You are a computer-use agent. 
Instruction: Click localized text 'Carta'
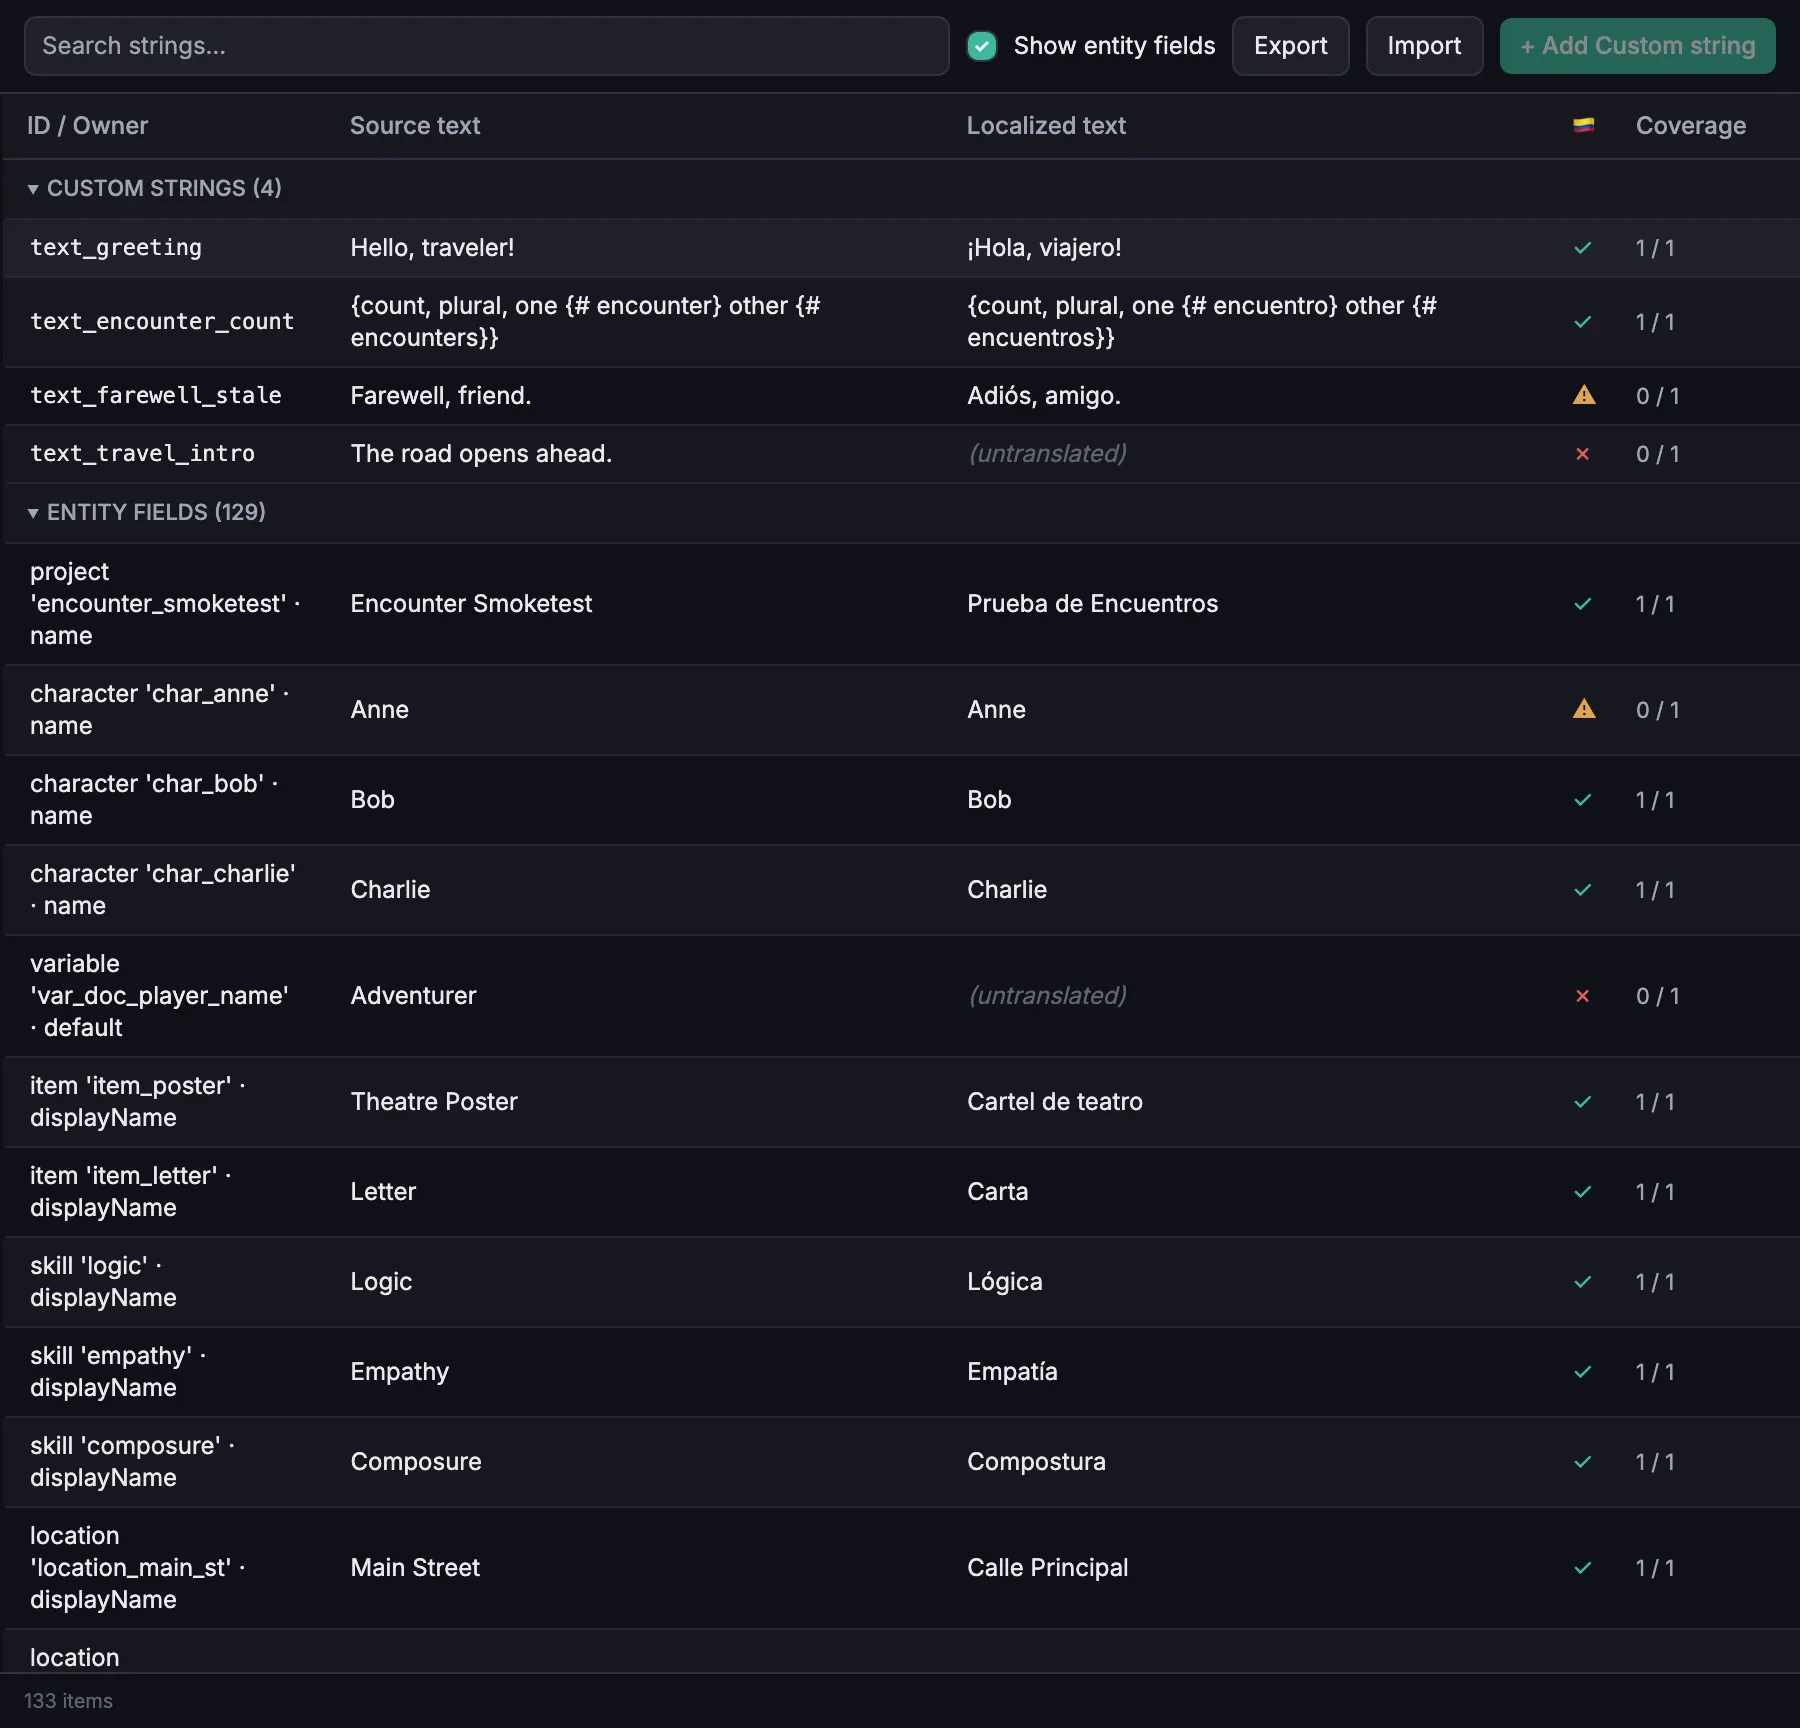coord(997,1192)
